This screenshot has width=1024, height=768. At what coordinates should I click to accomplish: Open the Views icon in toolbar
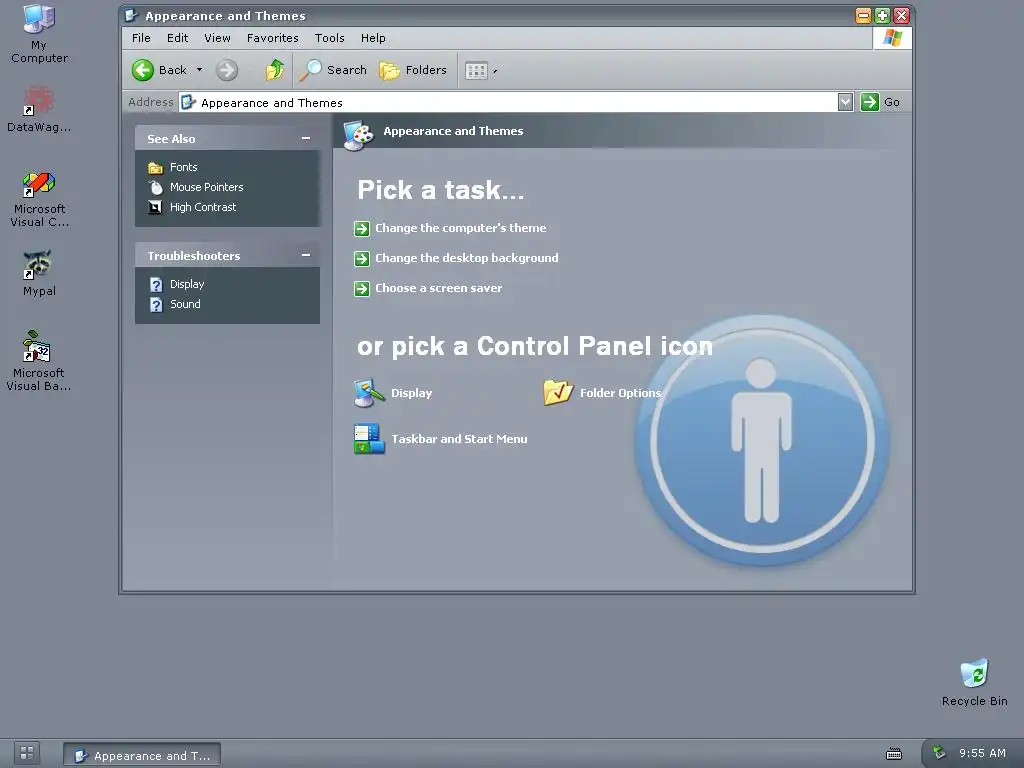click(476, 71)
